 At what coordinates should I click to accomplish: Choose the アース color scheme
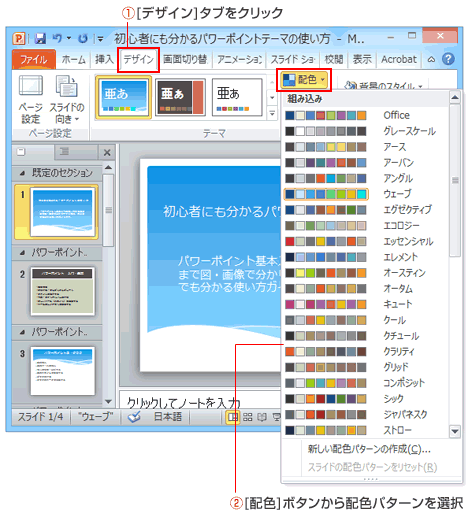(x=365, y=147)
